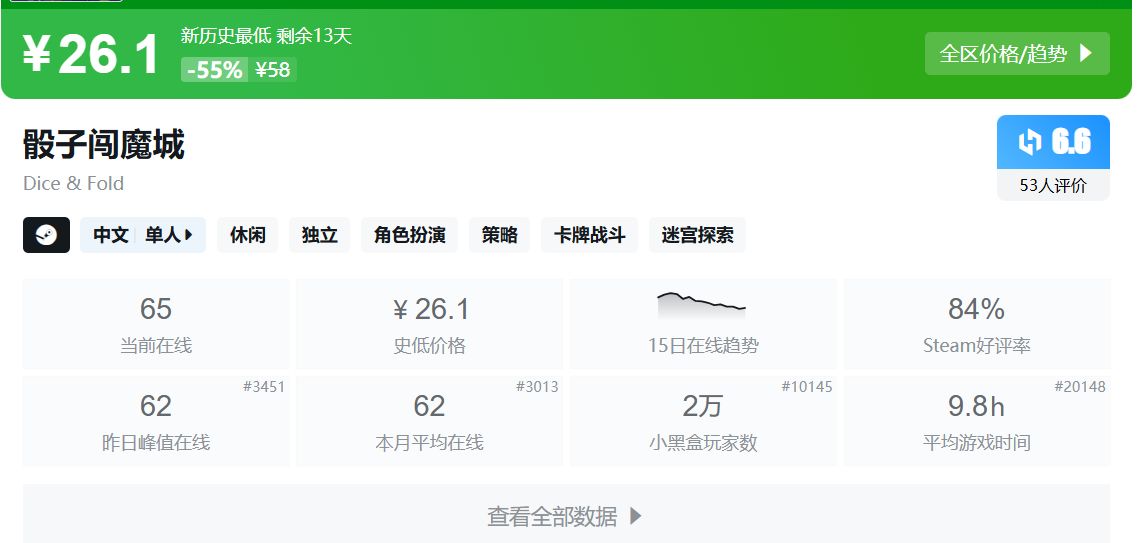Click the Steam好评率 84% stat card
The height and width of the screenshot is (543, 1141).
point(977,324)
